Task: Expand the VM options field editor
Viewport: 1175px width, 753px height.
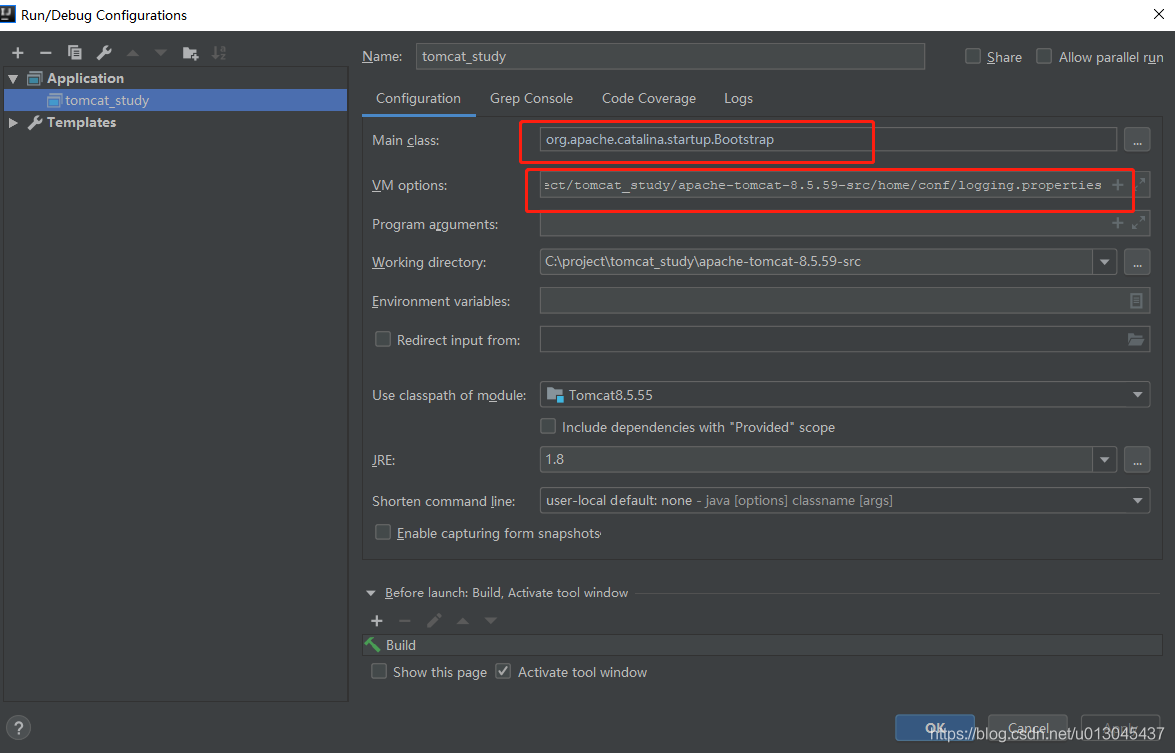Action: [1139, 185]
